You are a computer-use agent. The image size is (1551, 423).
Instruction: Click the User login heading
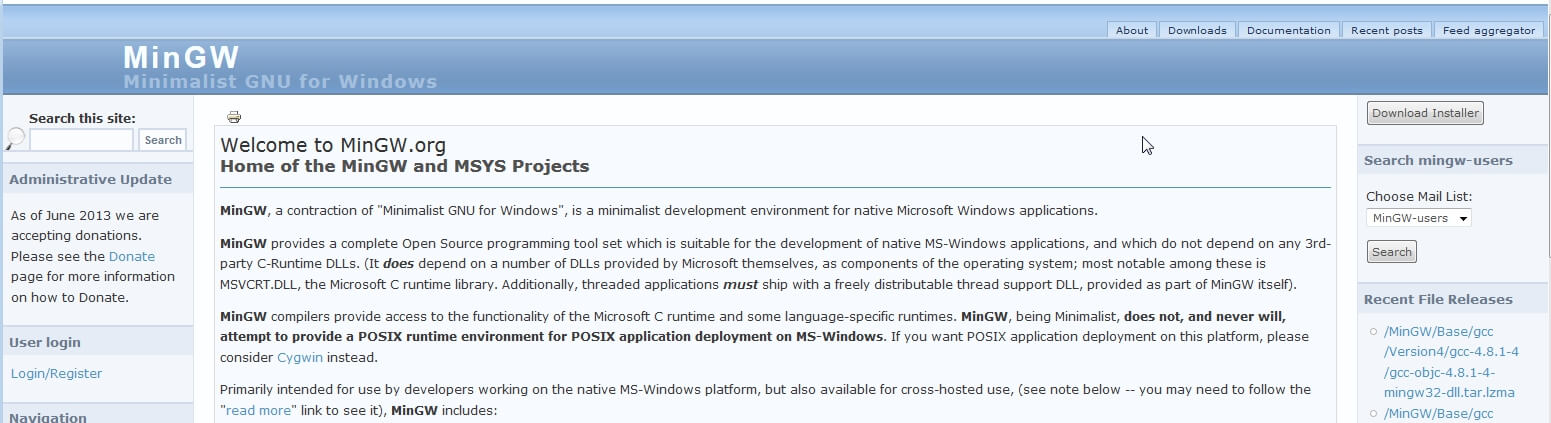tap(45, 342)
